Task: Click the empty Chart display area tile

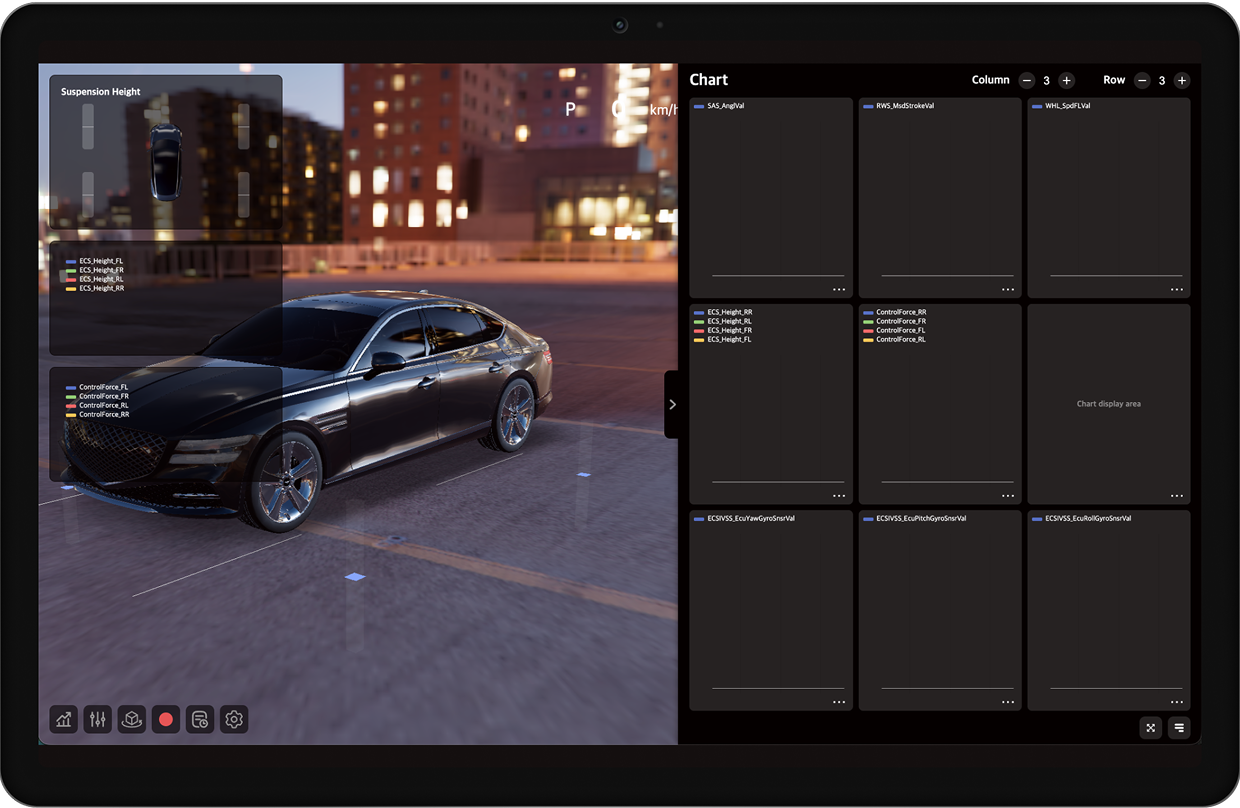Action: tap(1108, 404)
